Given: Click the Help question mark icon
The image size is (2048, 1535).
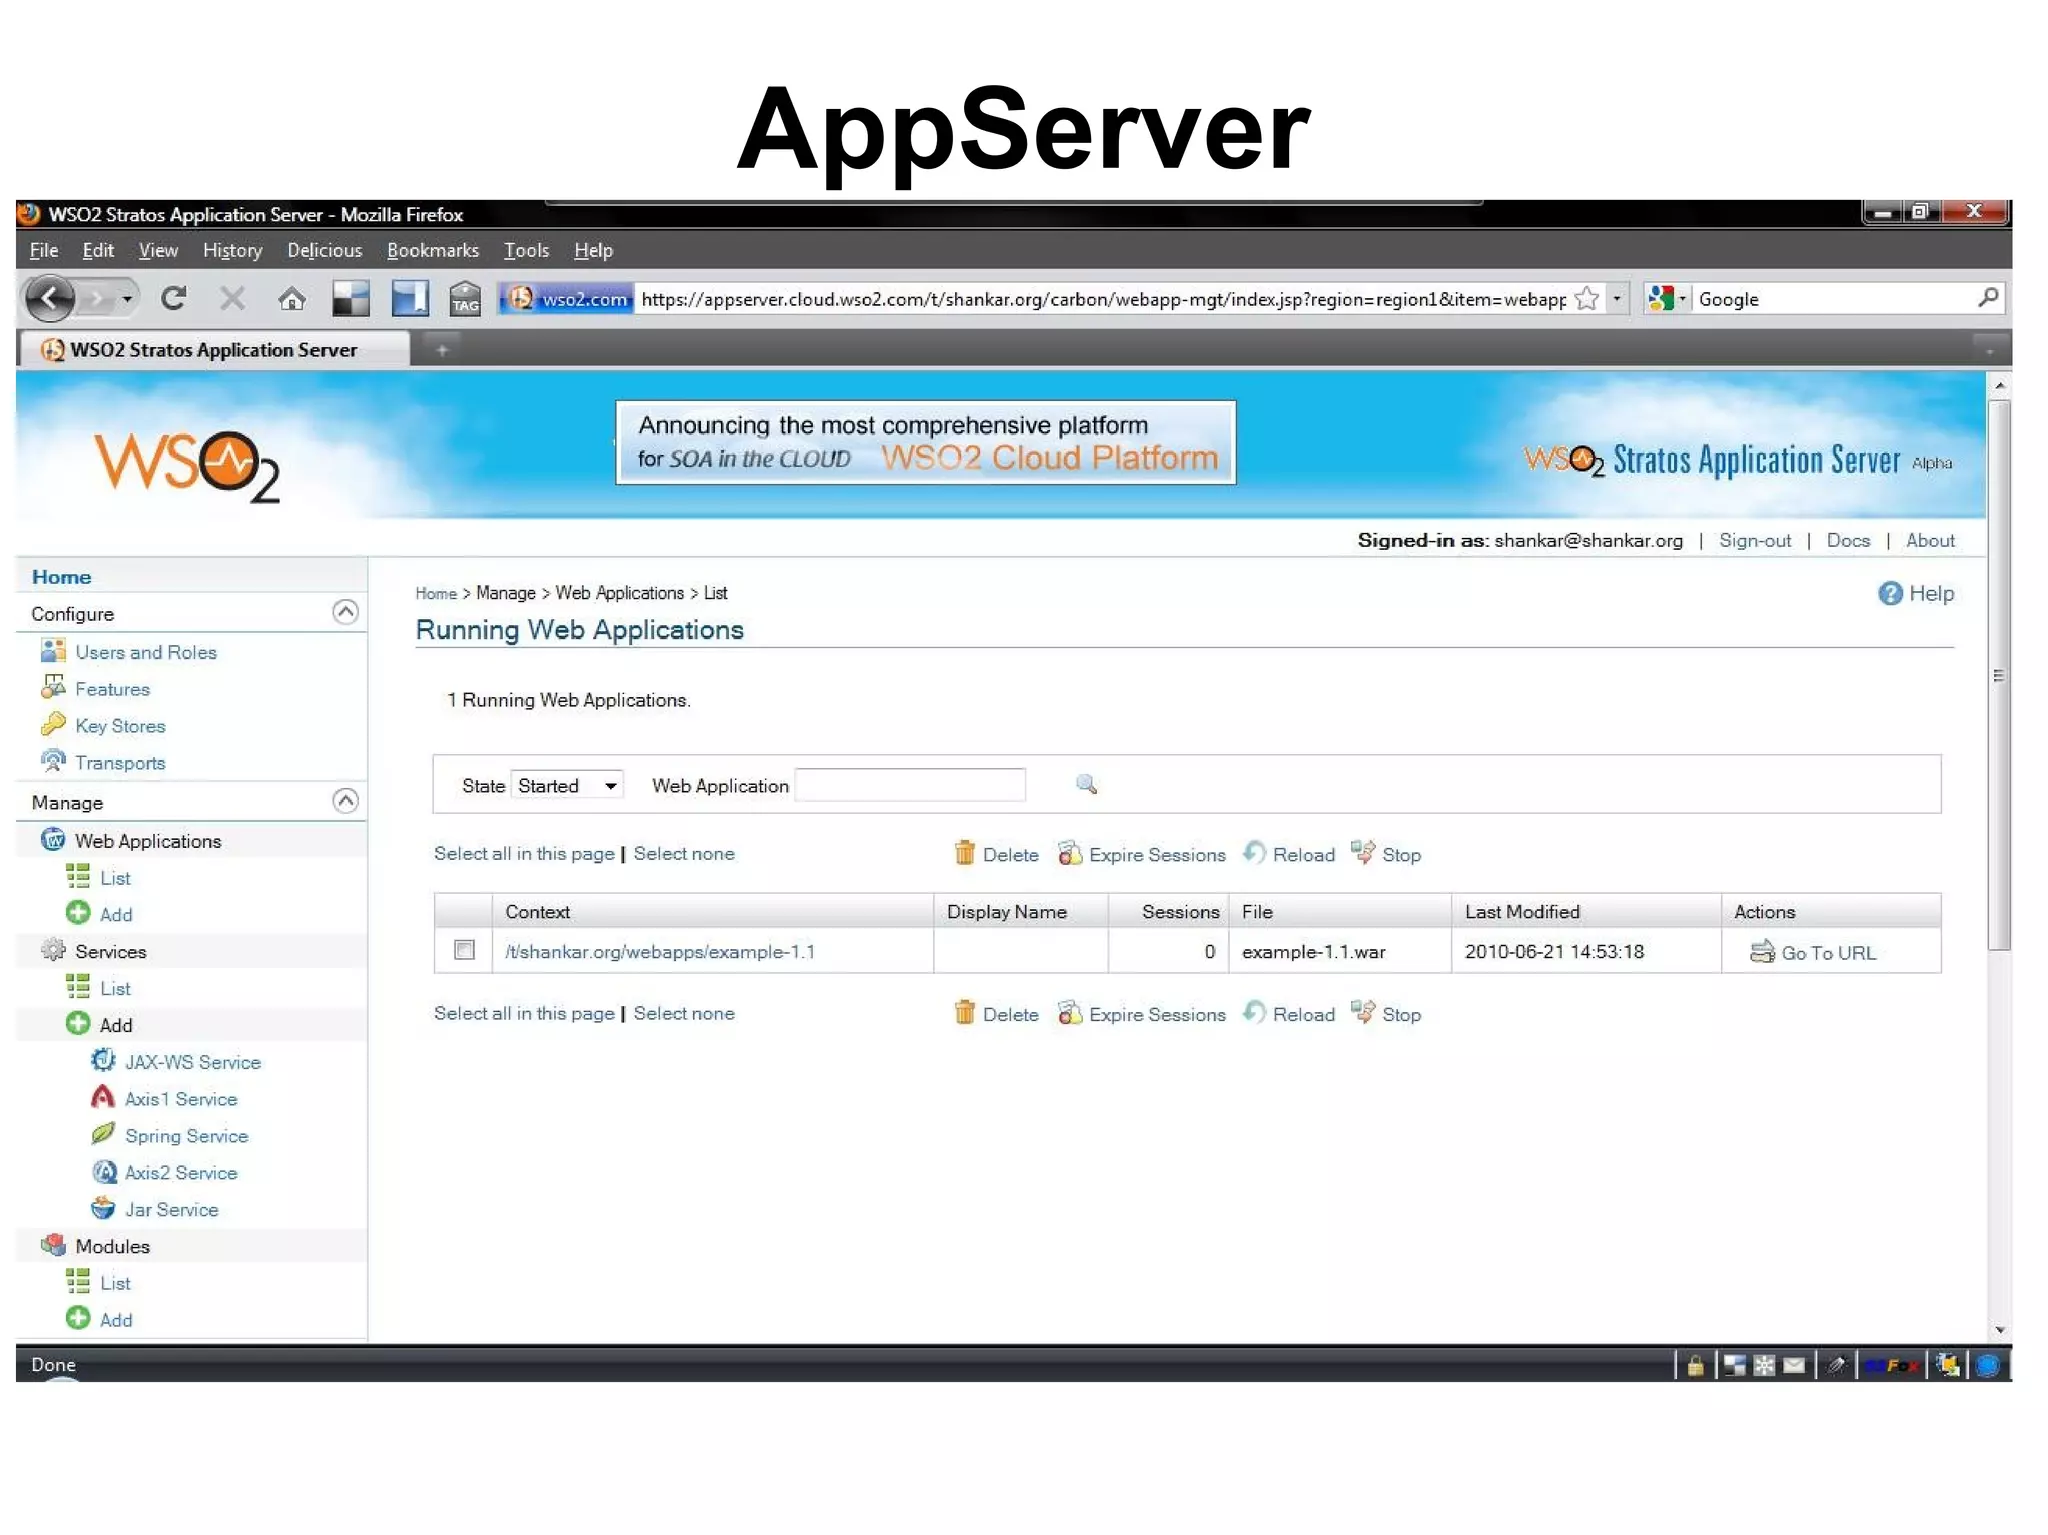Looking at the screenshot, I should click(x=1890, y=593).
